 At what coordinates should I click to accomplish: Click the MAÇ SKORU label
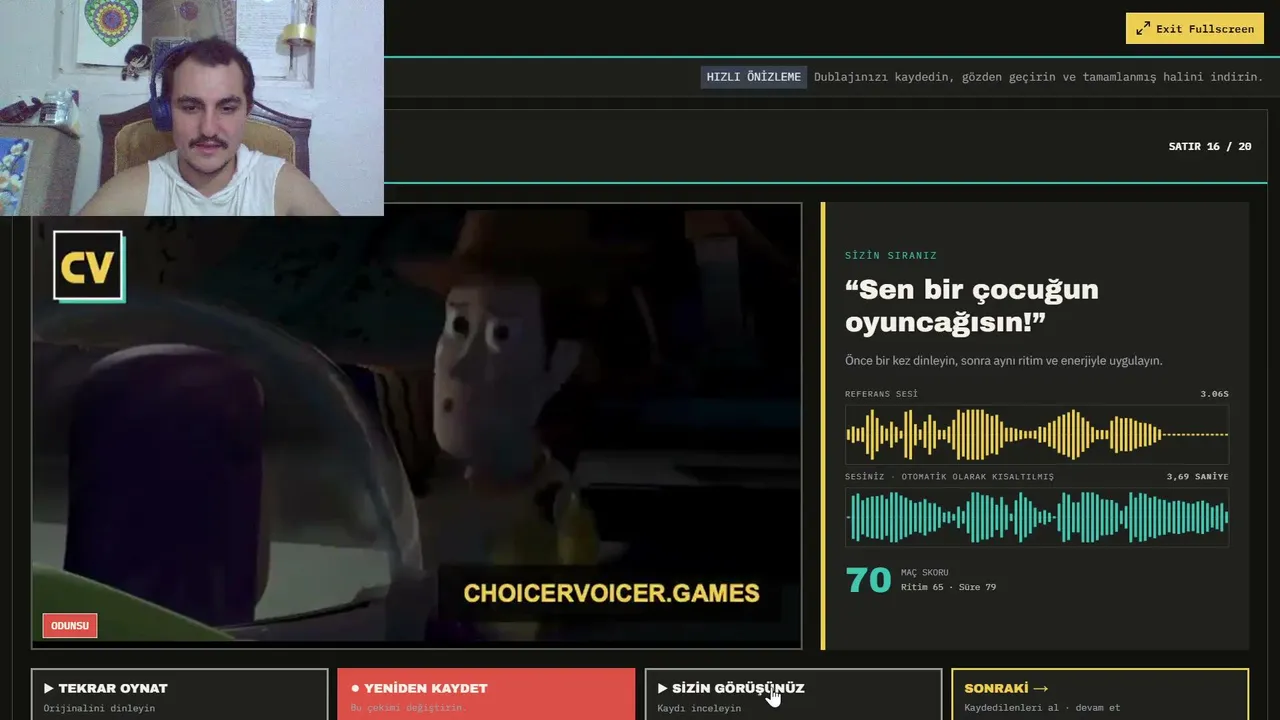coord(924,573)
